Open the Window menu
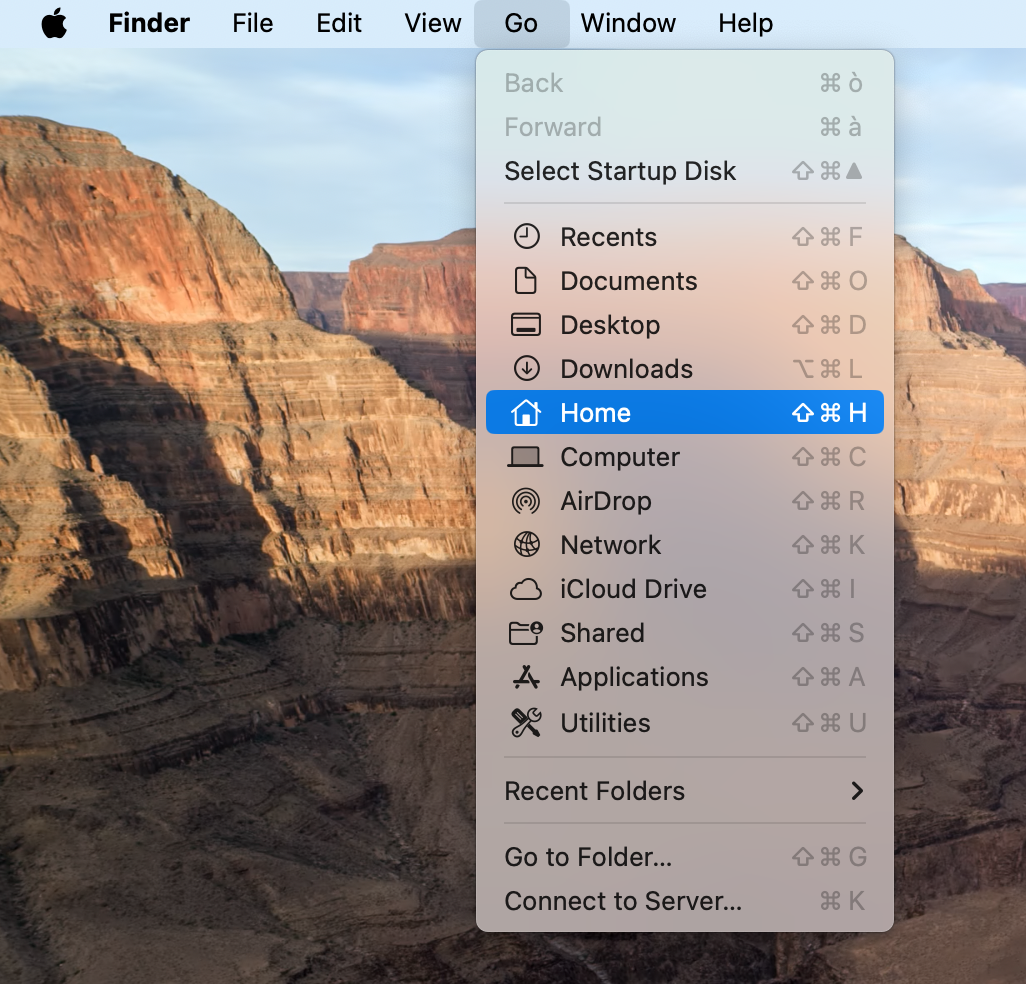Viewport: 1026px width, 984px height. pos(628,24)
